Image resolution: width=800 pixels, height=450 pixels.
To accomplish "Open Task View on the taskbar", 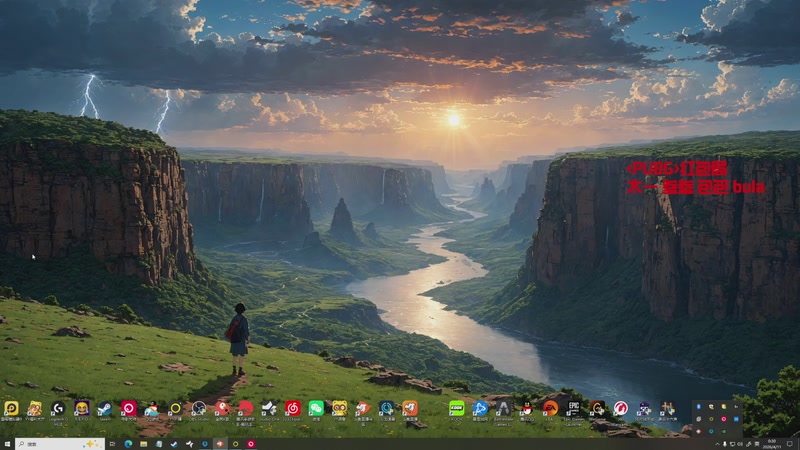I will coord(112,444).
